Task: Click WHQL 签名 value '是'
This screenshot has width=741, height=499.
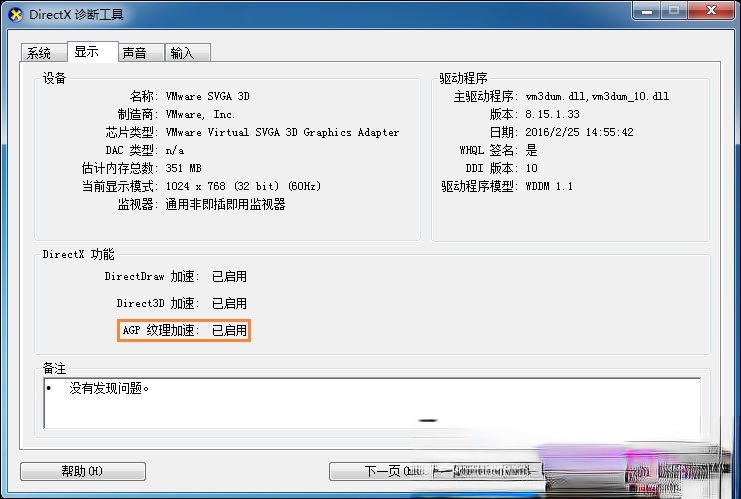Action: point(532,150)
